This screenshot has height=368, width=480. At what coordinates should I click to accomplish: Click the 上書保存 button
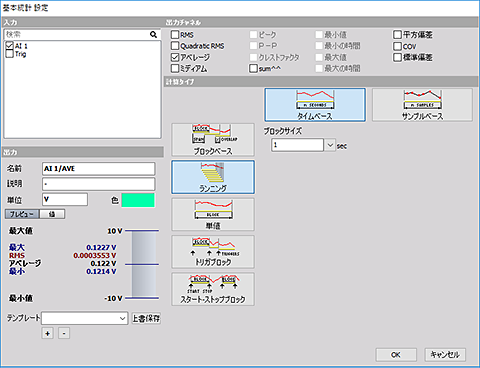[x=146, y=318]
